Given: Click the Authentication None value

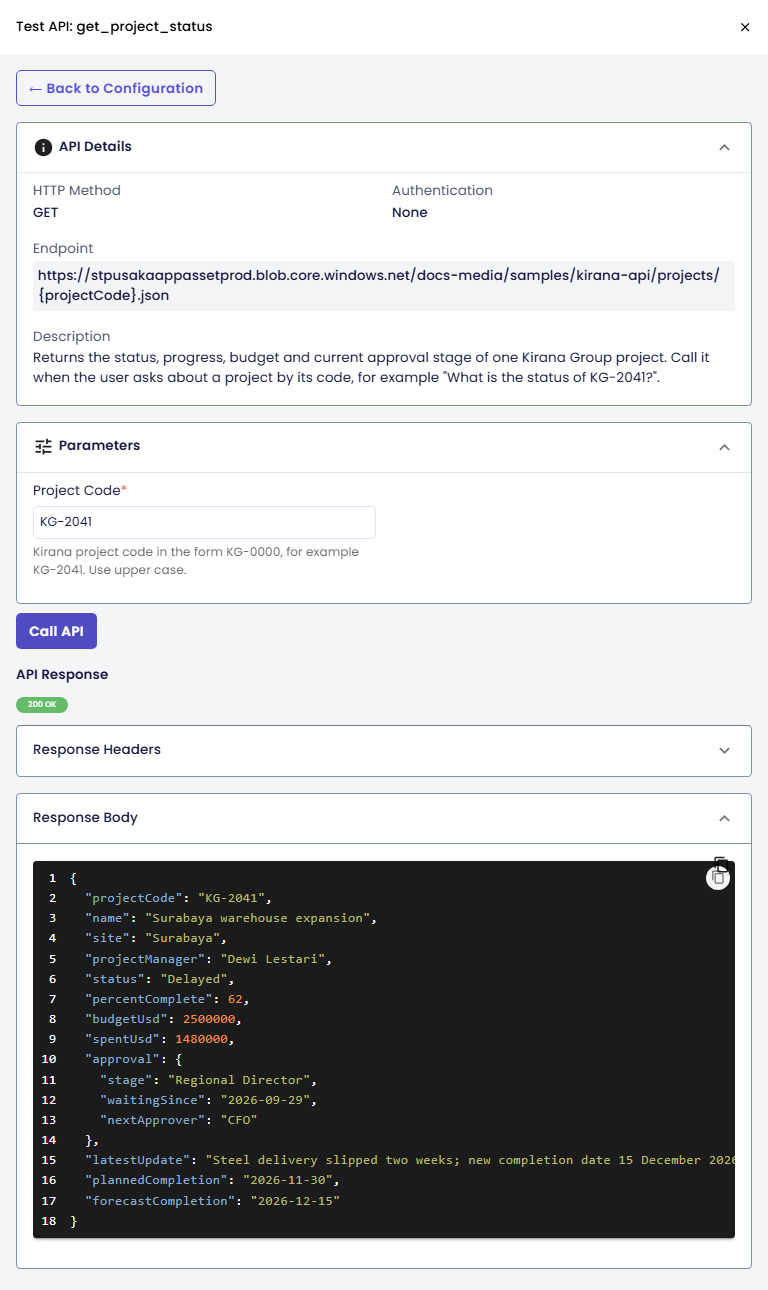Looking at the screenshot, I should 410,212.
